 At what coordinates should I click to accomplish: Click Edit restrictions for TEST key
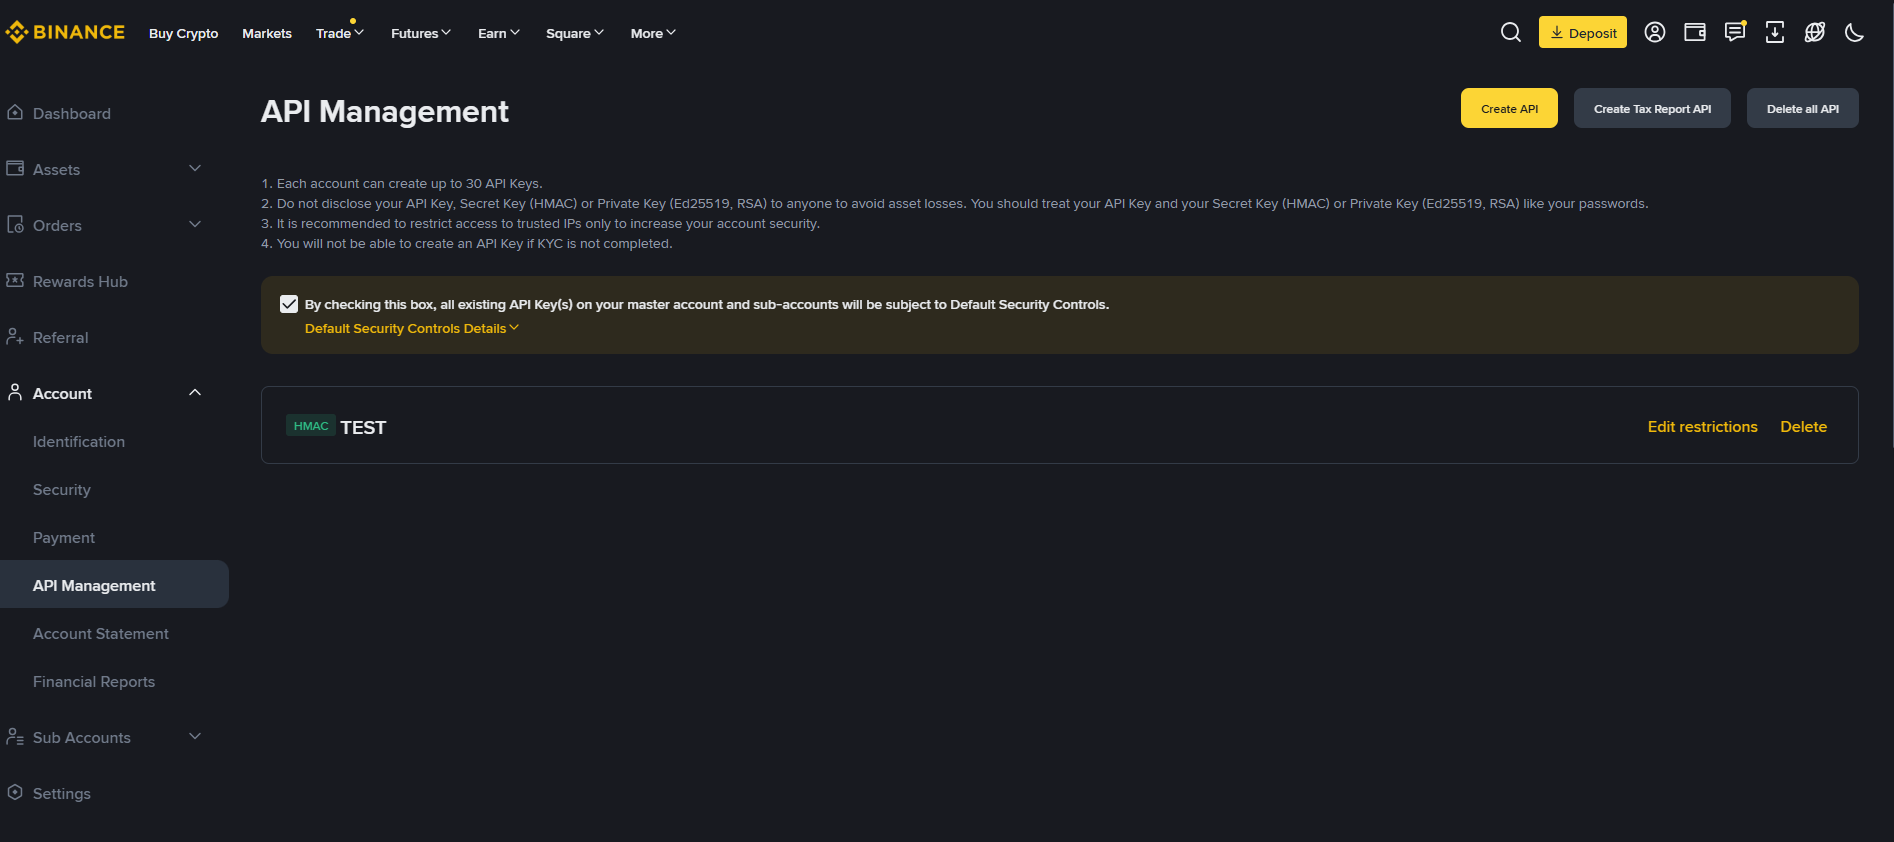coord(1702,426)
